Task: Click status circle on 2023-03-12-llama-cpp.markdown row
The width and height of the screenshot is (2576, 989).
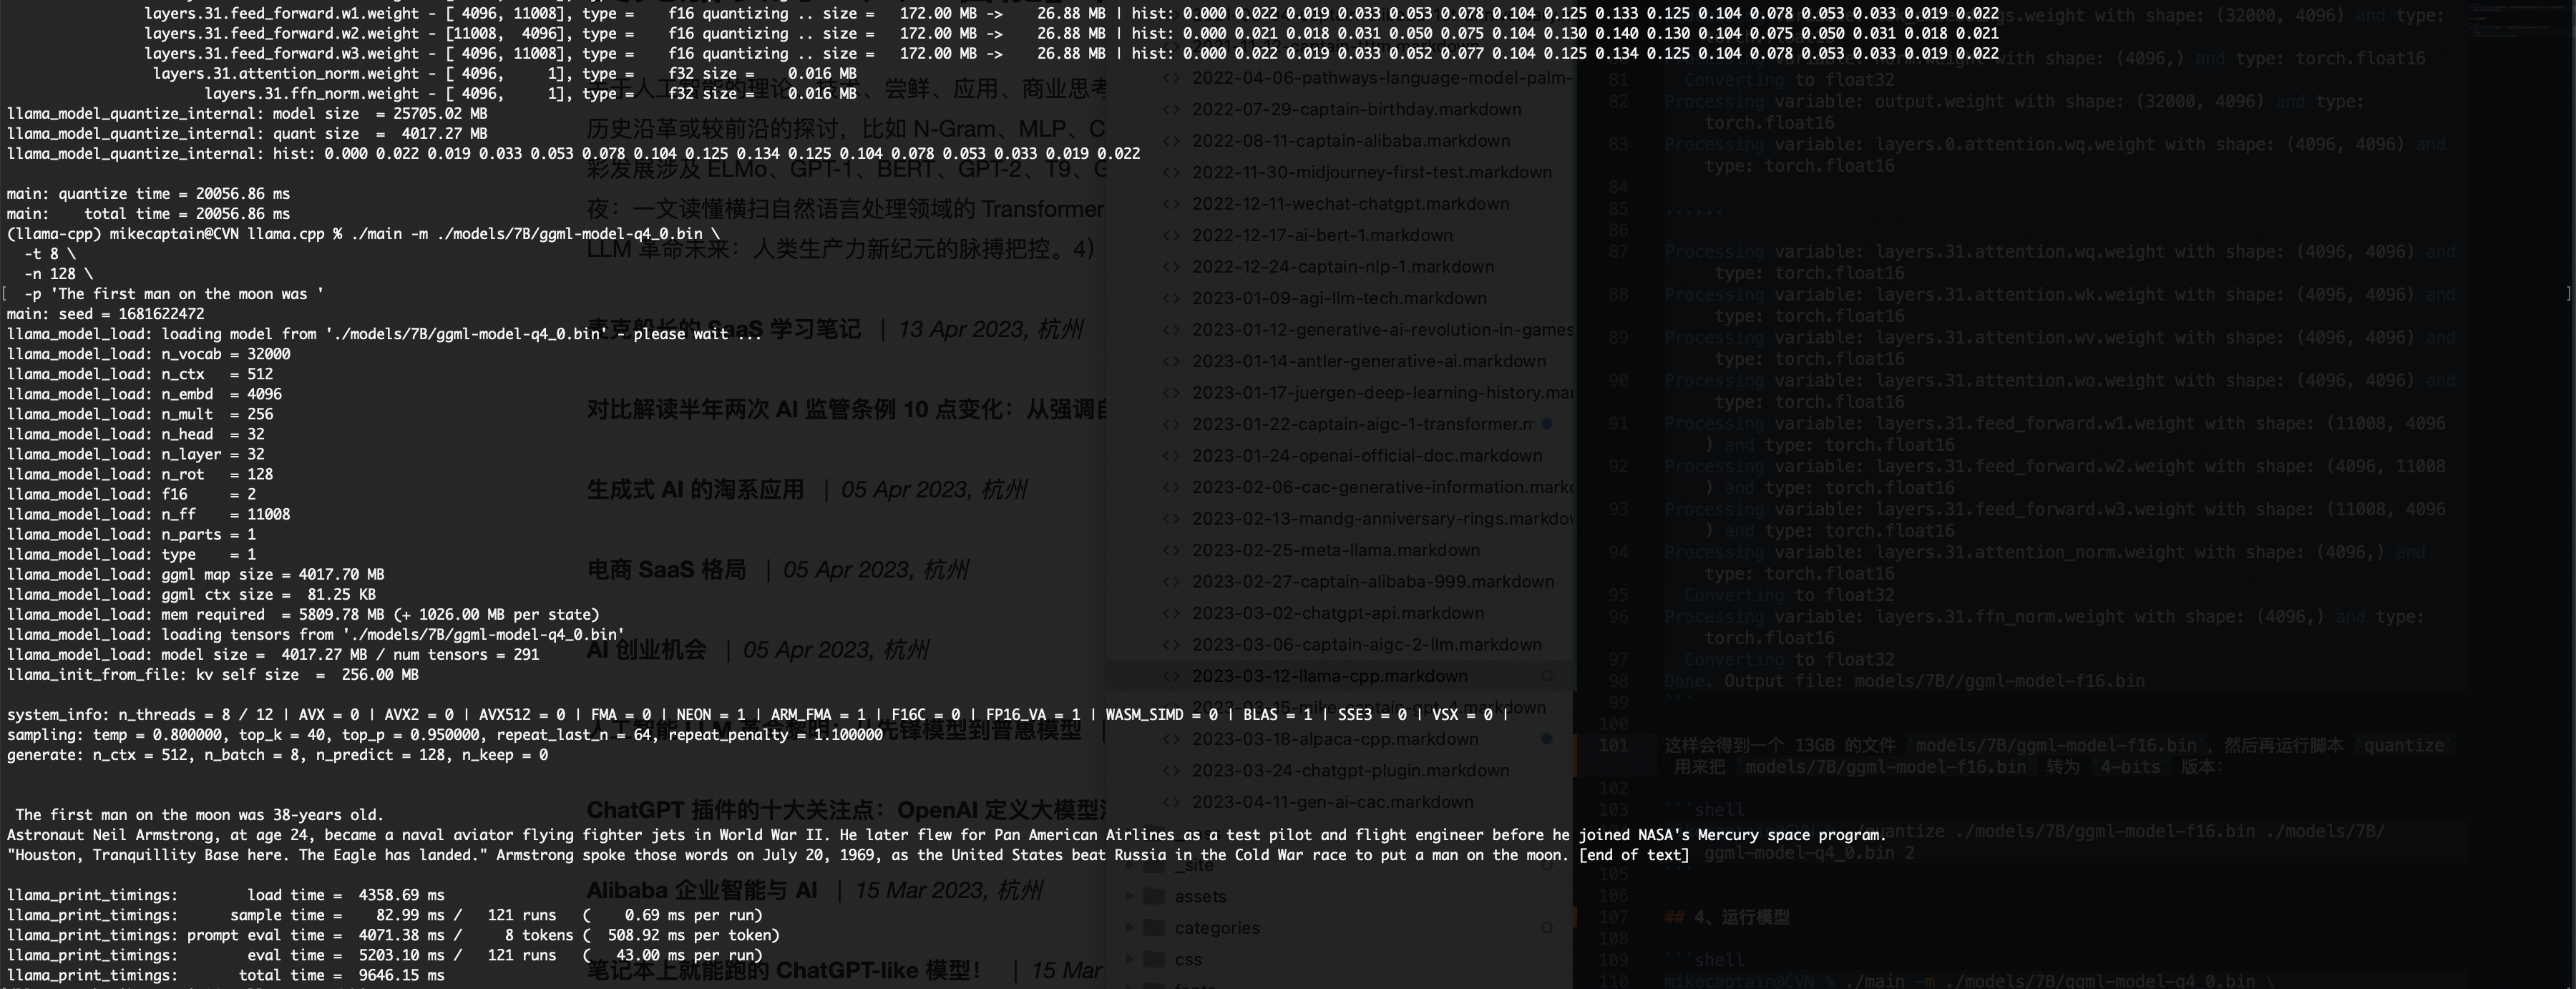Action: [x=1547, y=676]
